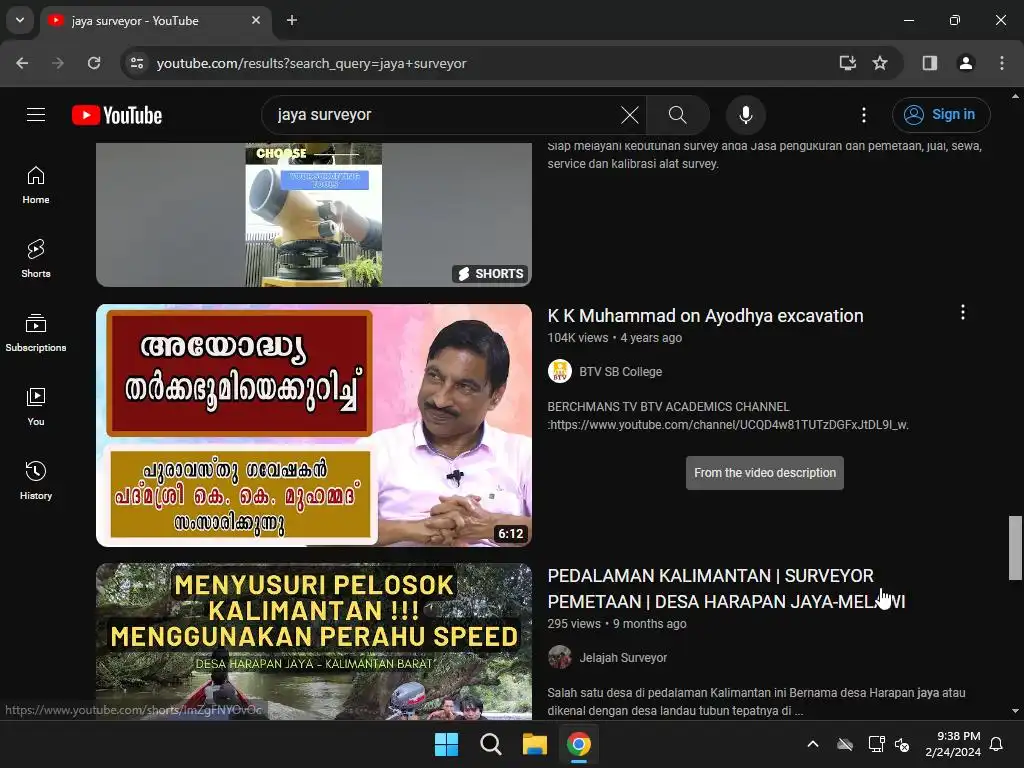Open Pedalaman Kalimantan Surveyor Pemetaan video title
This screenshot has width=1024, height=768.
[x=726, y=588]
